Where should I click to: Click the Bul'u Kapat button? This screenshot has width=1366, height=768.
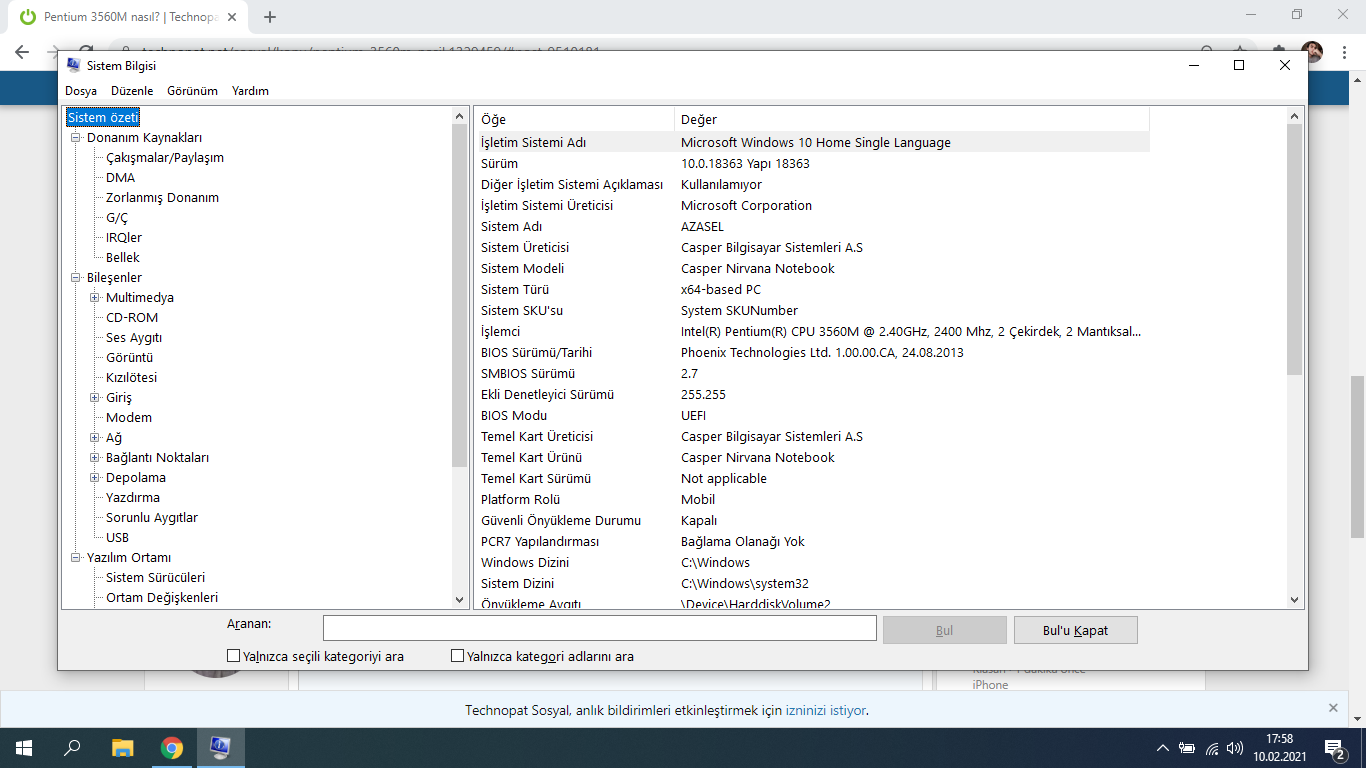pos(1075,631)
